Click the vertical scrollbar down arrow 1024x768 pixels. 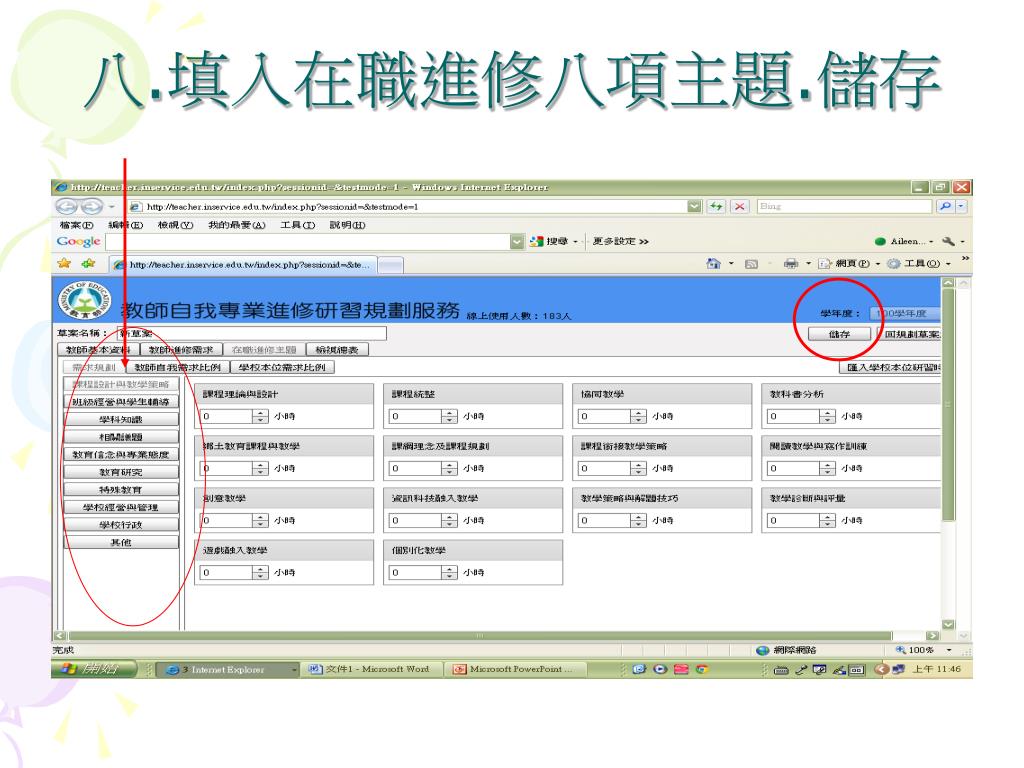point(948,625)
